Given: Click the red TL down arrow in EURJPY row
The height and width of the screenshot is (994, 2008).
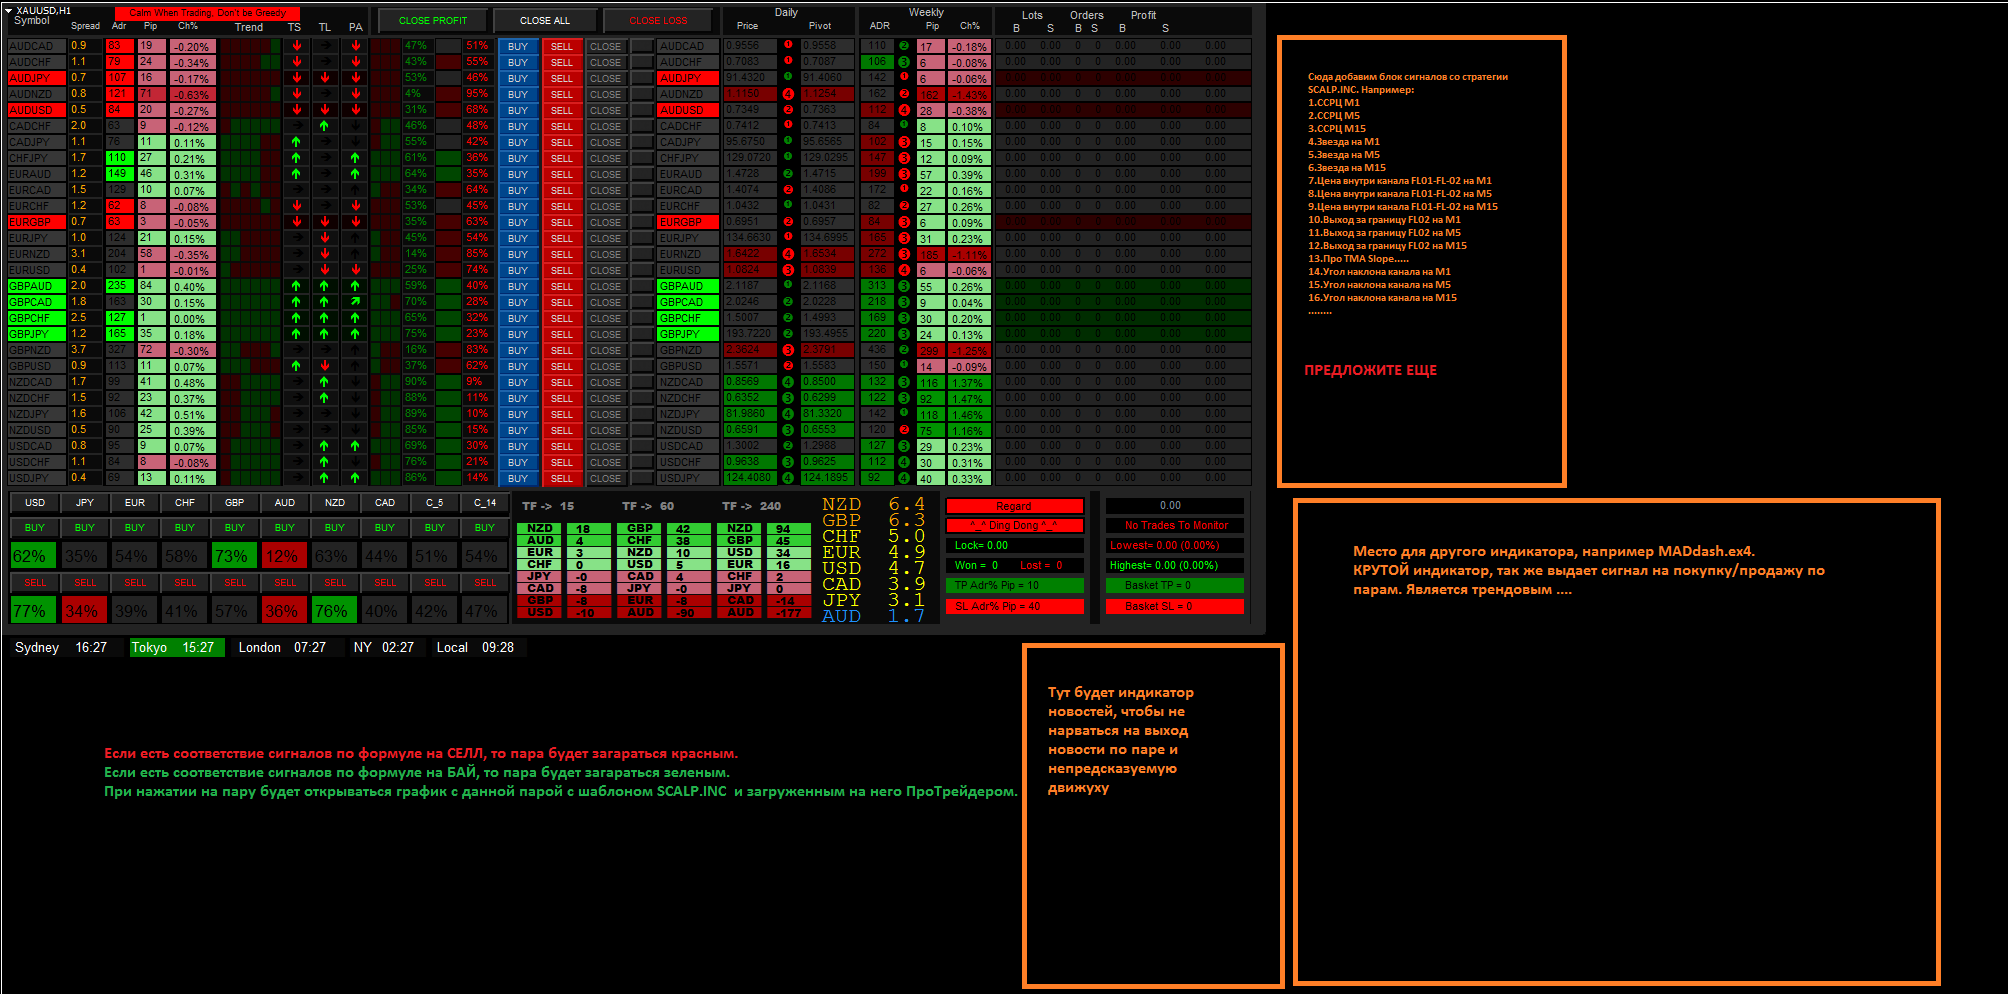Looking at the screenshot, I should 324,238.
